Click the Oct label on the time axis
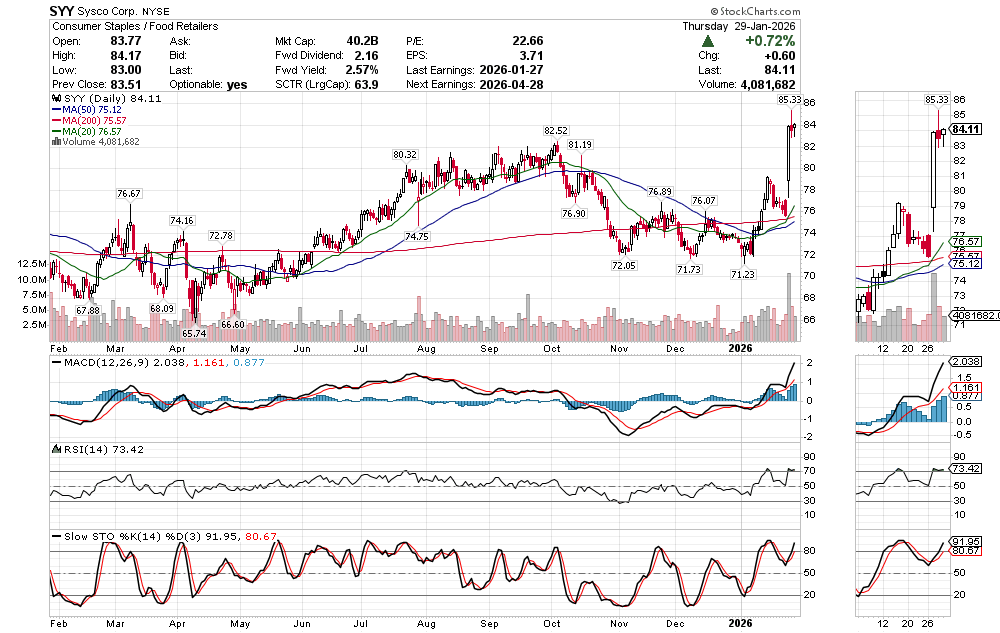 (552, 347)
